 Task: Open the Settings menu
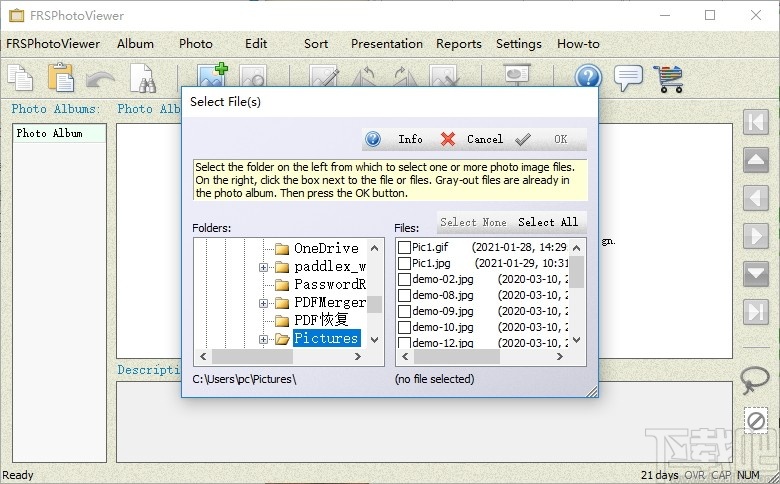(519, 44)
